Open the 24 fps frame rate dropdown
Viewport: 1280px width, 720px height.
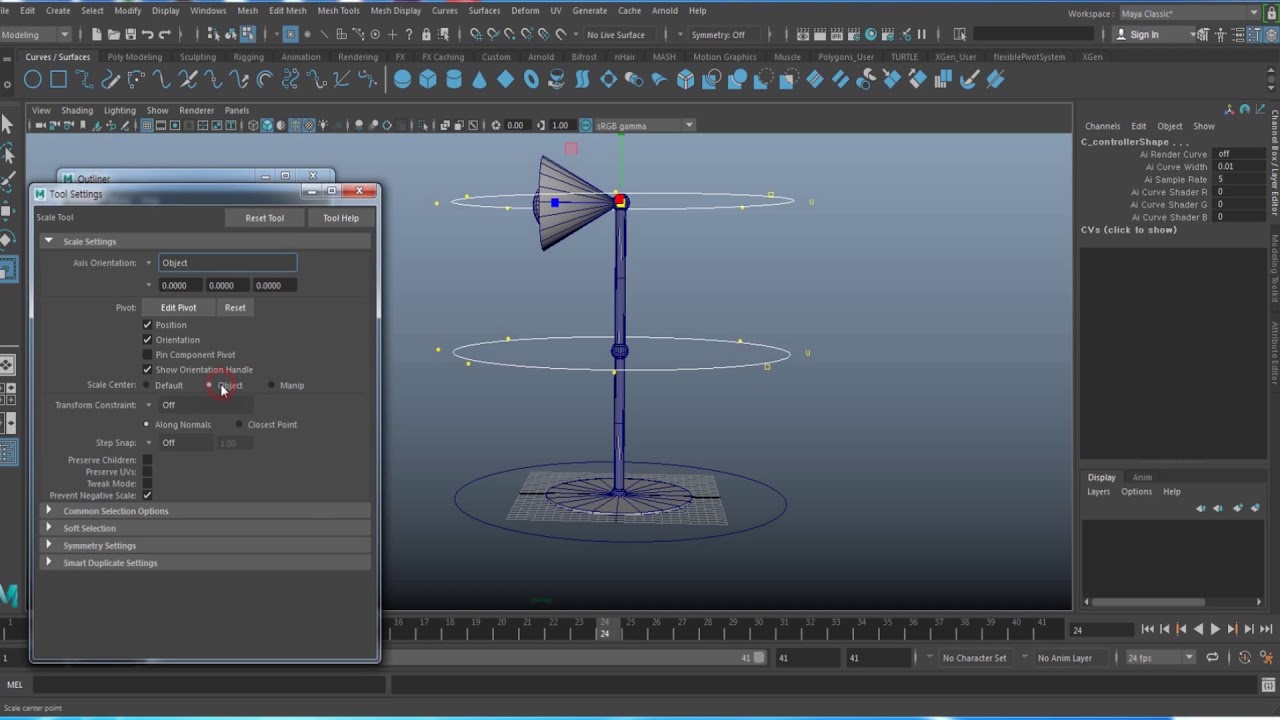tap(1160, 658)
